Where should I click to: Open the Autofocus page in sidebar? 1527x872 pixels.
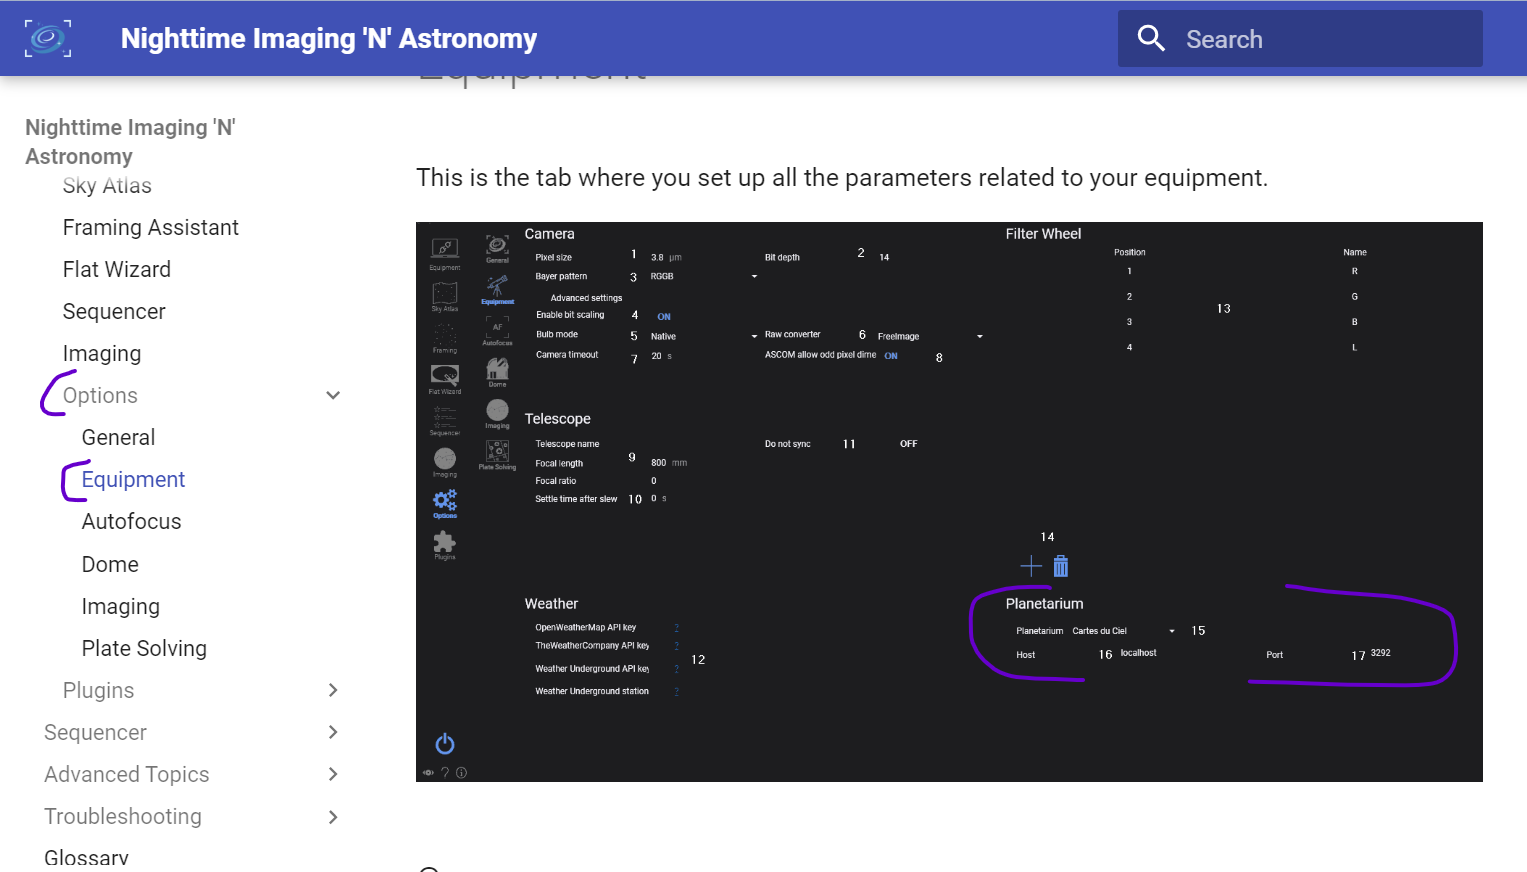click(x=132, y=522)
